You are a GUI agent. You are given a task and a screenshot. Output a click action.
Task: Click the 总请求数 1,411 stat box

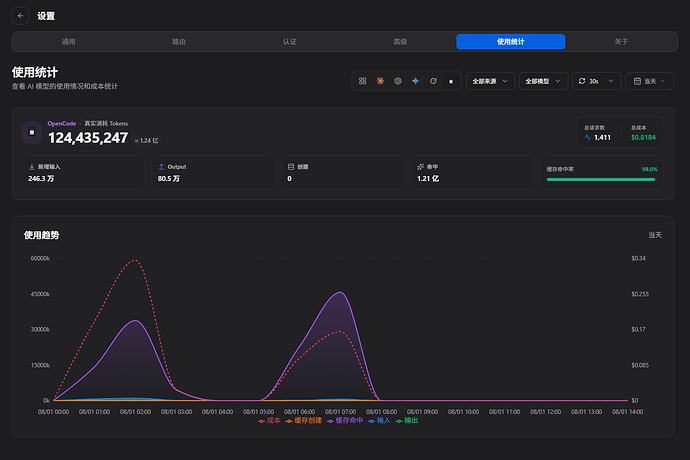click(598, 132)
